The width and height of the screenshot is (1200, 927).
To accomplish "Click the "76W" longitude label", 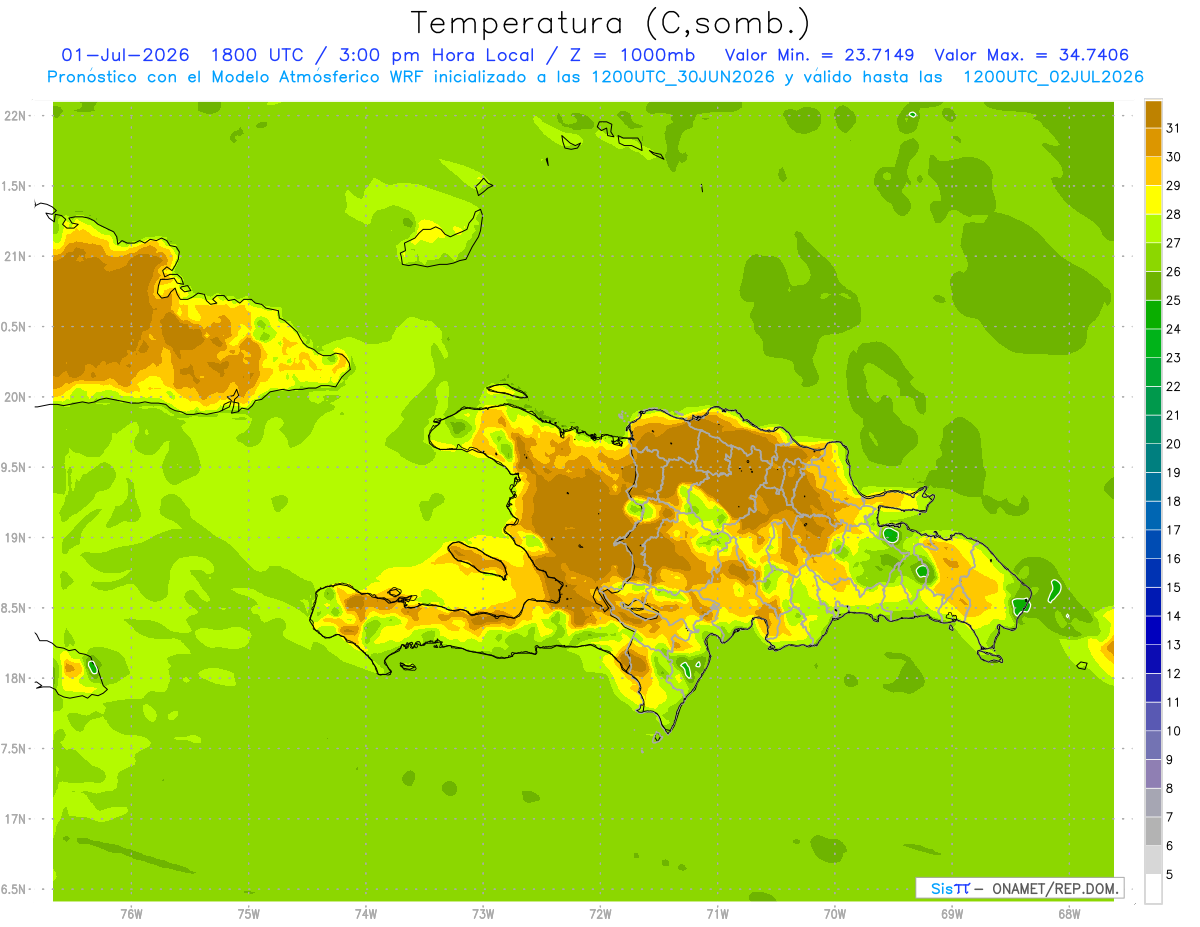I will tap(131, 914).
